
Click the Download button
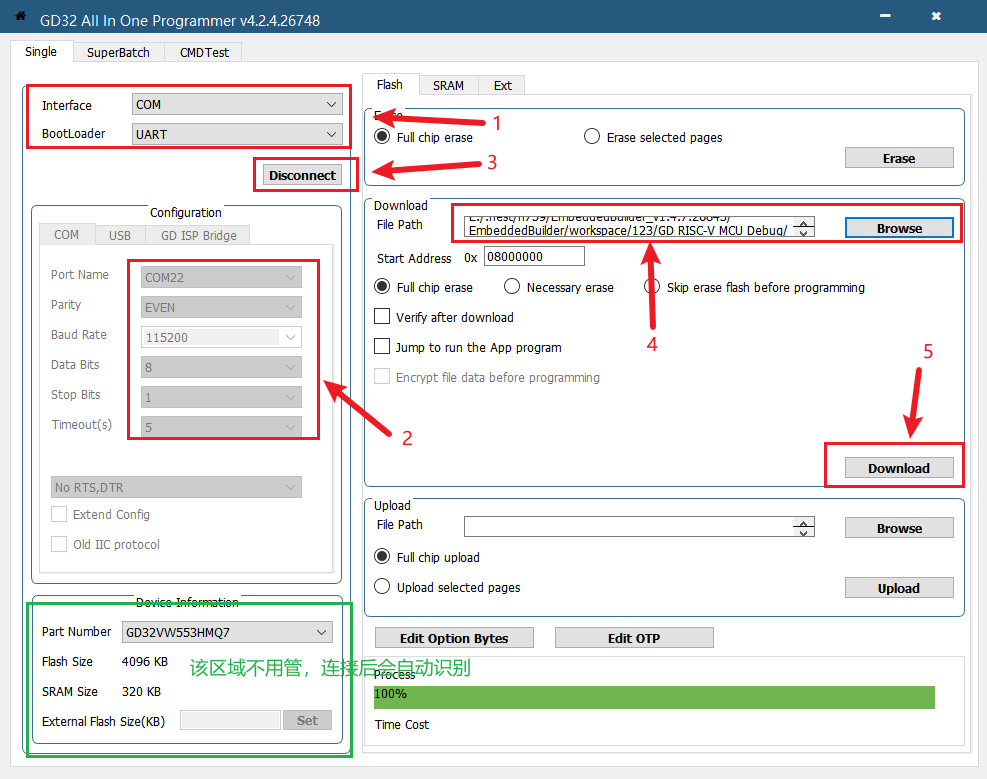[x=898, y=468]
